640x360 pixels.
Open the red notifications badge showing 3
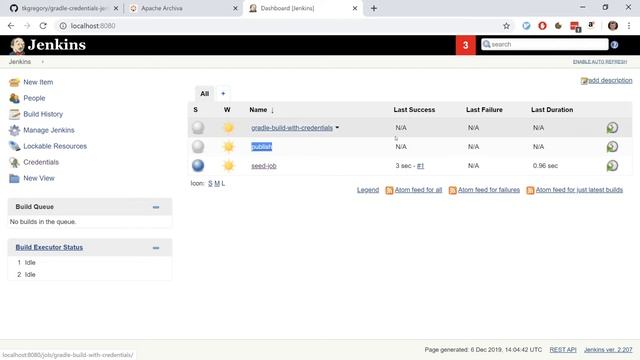[x=465, y=45]
